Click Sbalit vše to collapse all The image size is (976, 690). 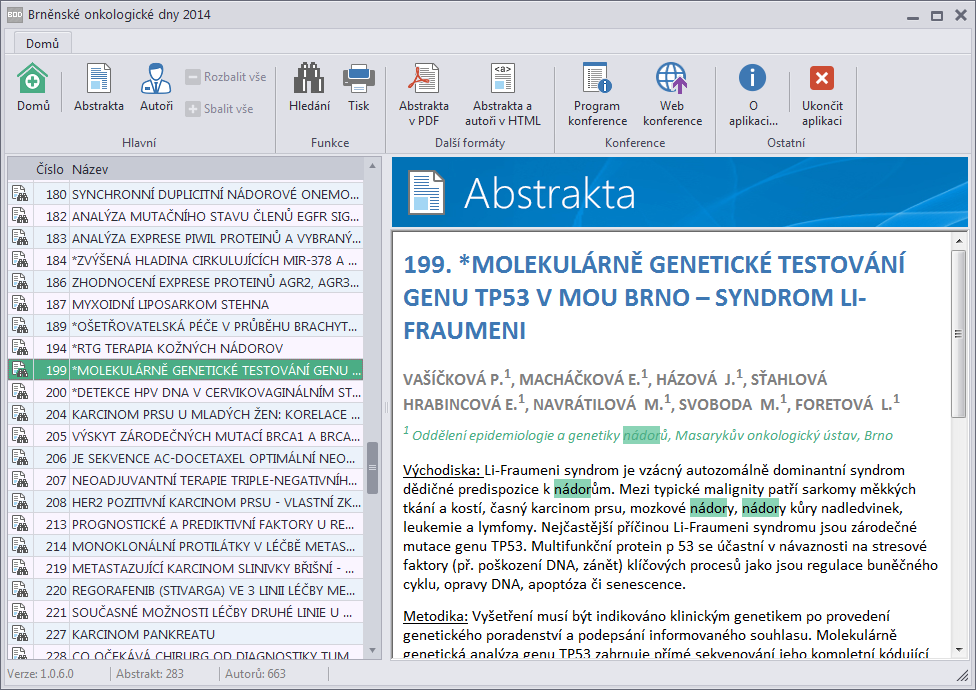(x=220, y=109)
